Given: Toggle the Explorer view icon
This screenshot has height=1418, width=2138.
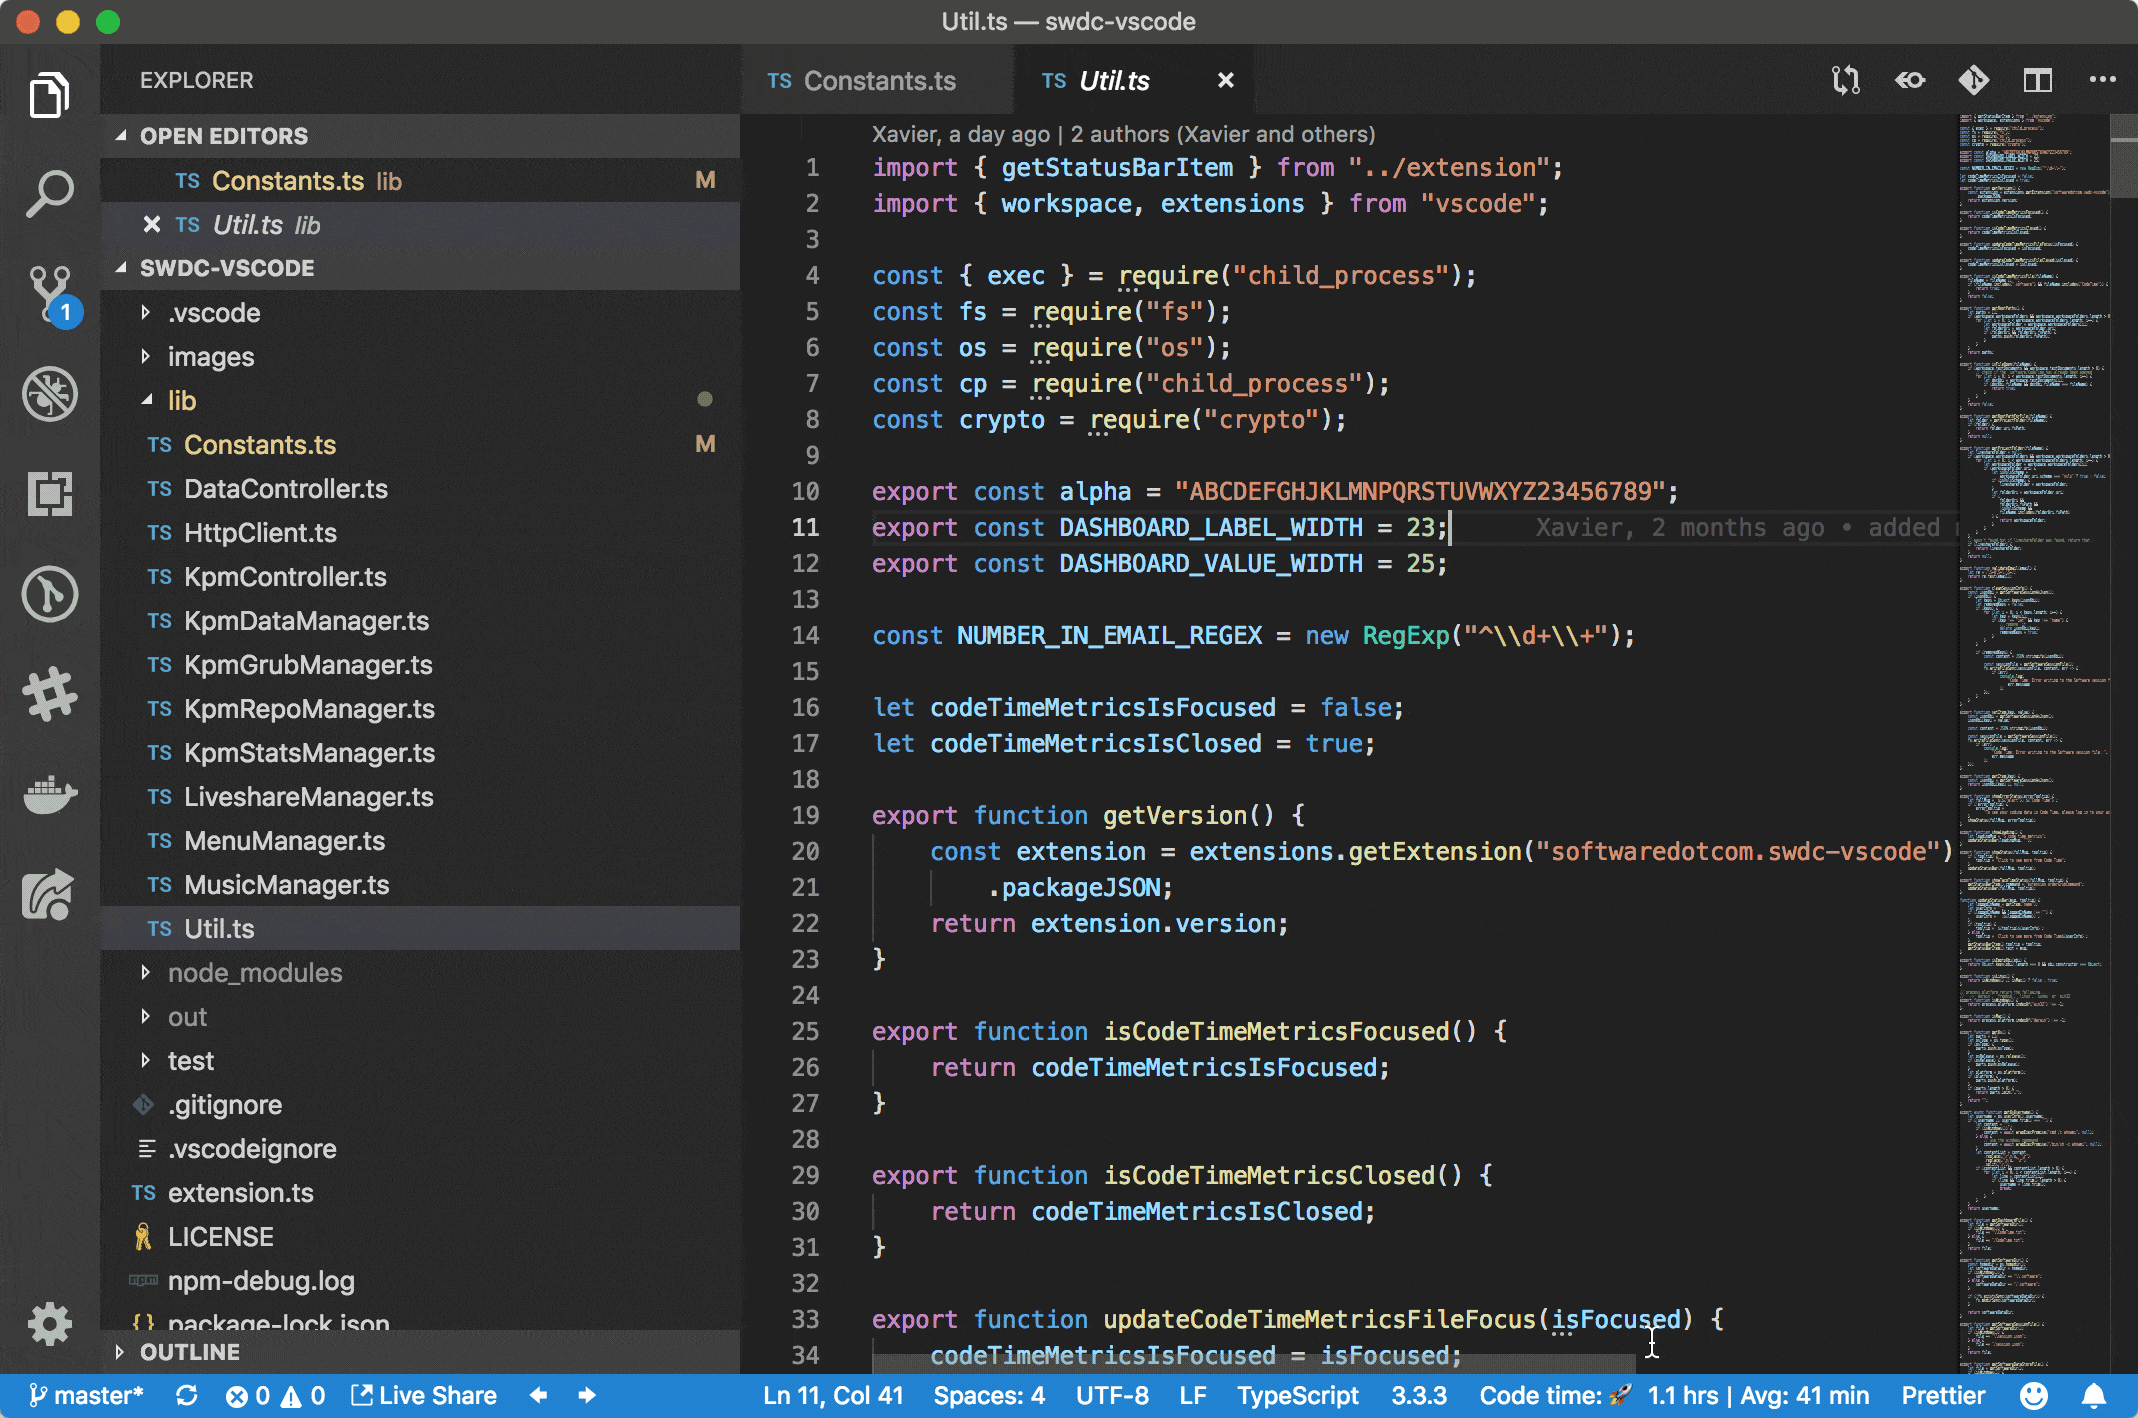Looking at the screenshot, I should 49,94.
